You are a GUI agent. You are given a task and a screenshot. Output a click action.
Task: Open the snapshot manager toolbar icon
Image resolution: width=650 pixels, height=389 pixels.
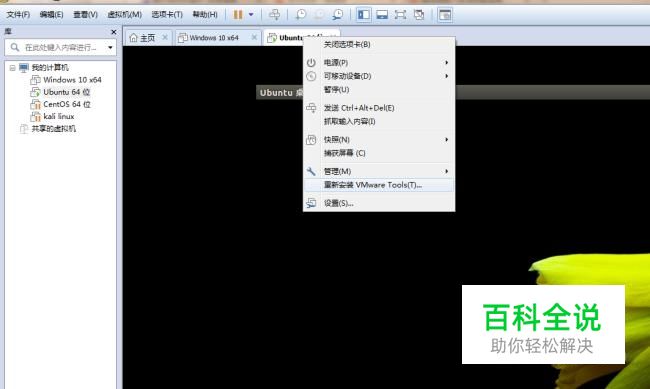[338, 15]
